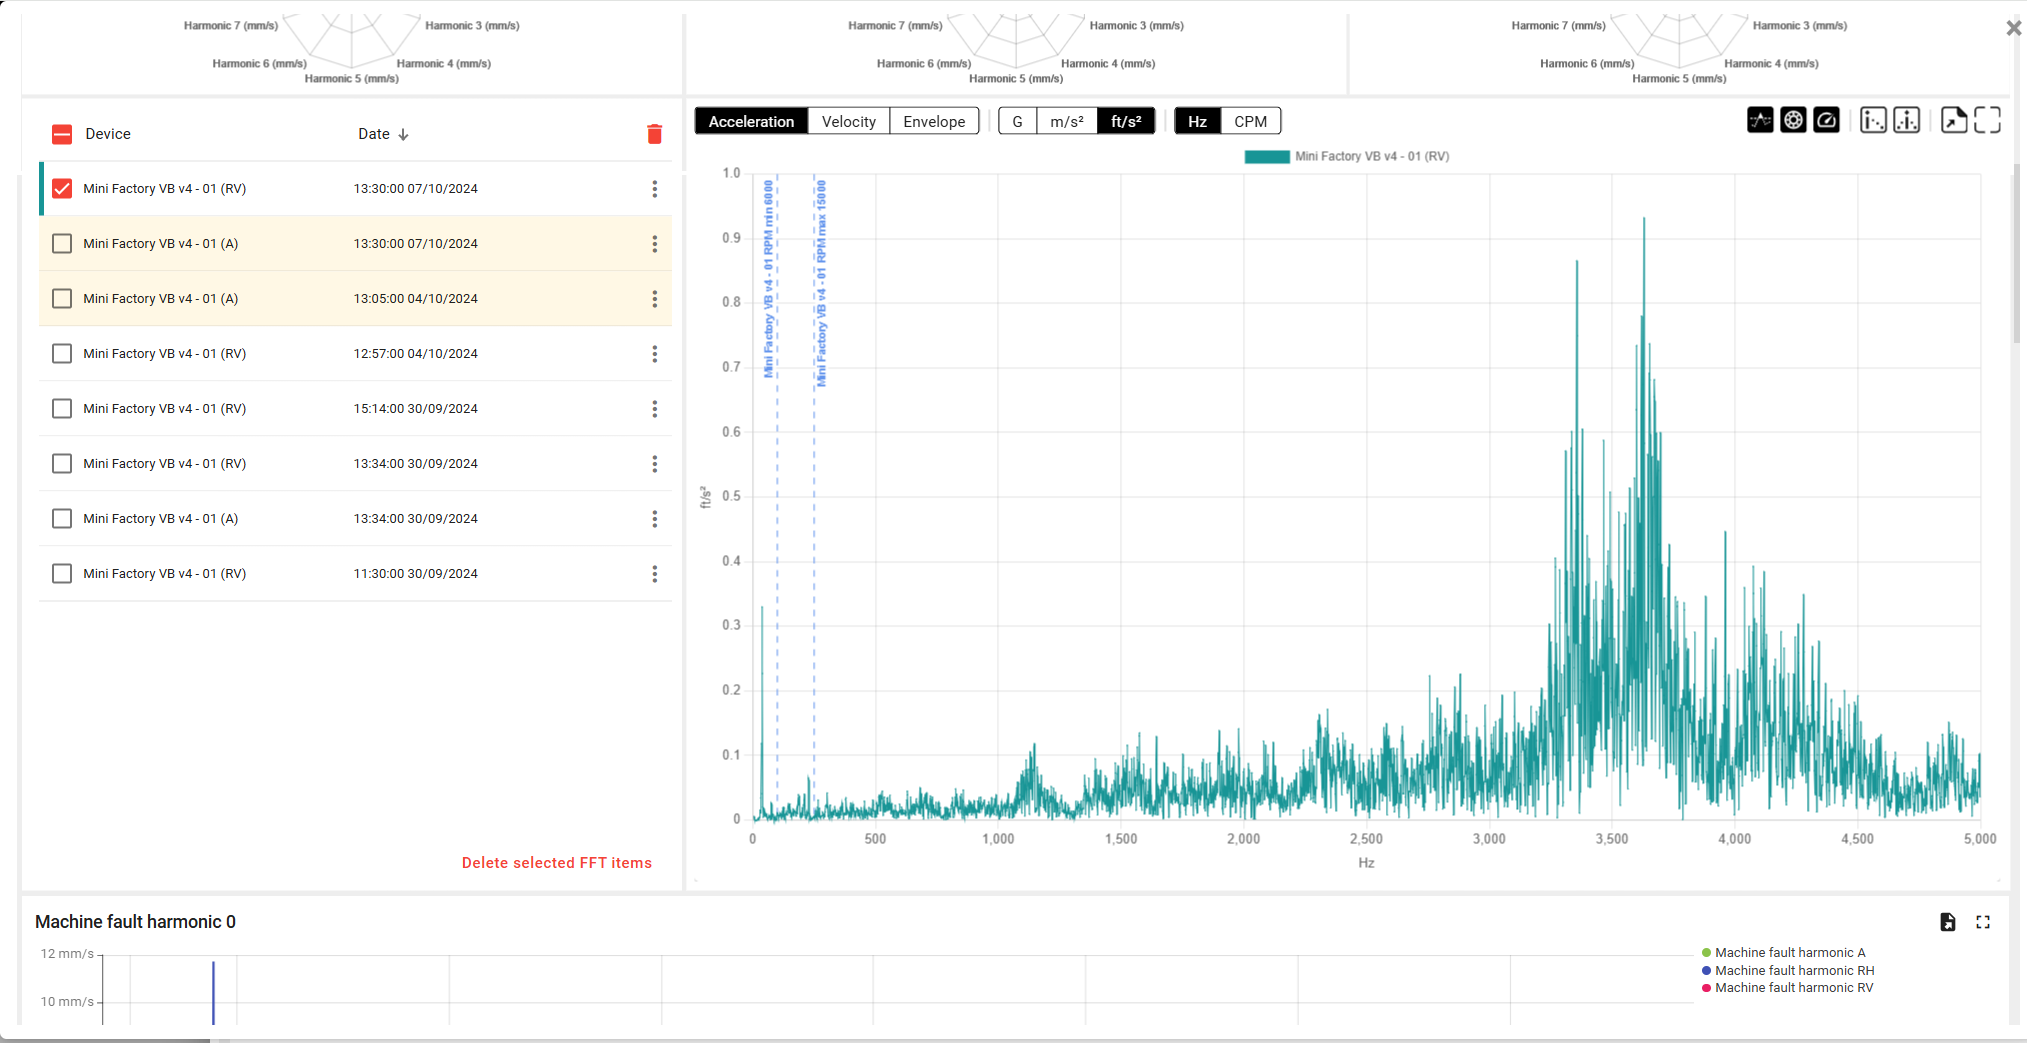Uncheck the 13:30:00 07/10/2024 RV measurement
This screenshot has width=2027, height=1043.
tap(62, 189)
